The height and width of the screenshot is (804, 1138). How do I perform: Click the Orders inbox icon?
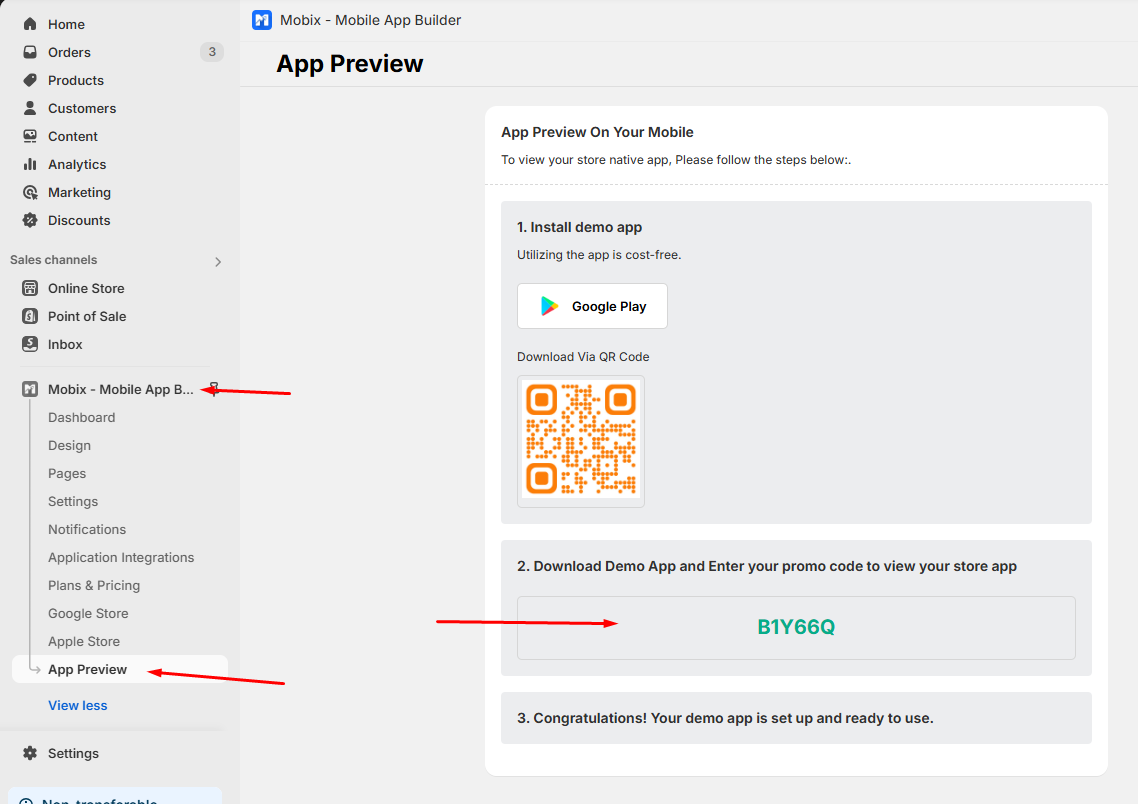tap(30, 52)
